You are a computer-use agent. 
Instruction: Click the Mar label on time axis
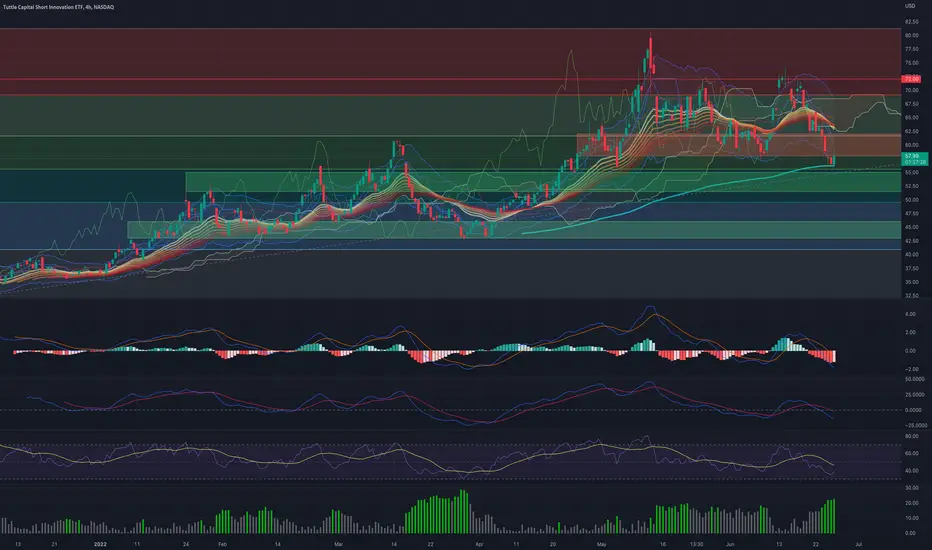point(338,544)
